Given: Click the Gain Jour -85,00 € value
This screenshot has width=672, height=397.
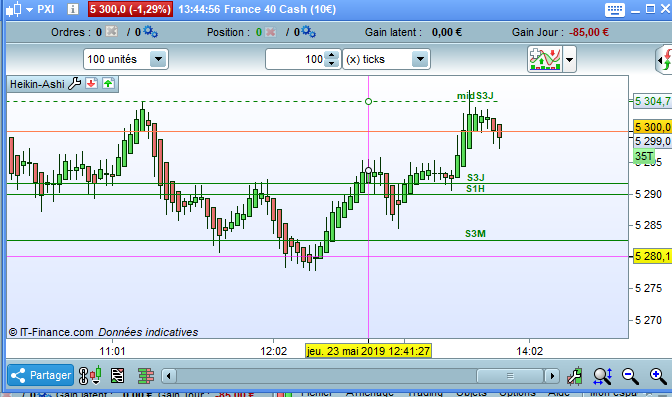Looking at the screenshot, I should (x=589, y=32).
